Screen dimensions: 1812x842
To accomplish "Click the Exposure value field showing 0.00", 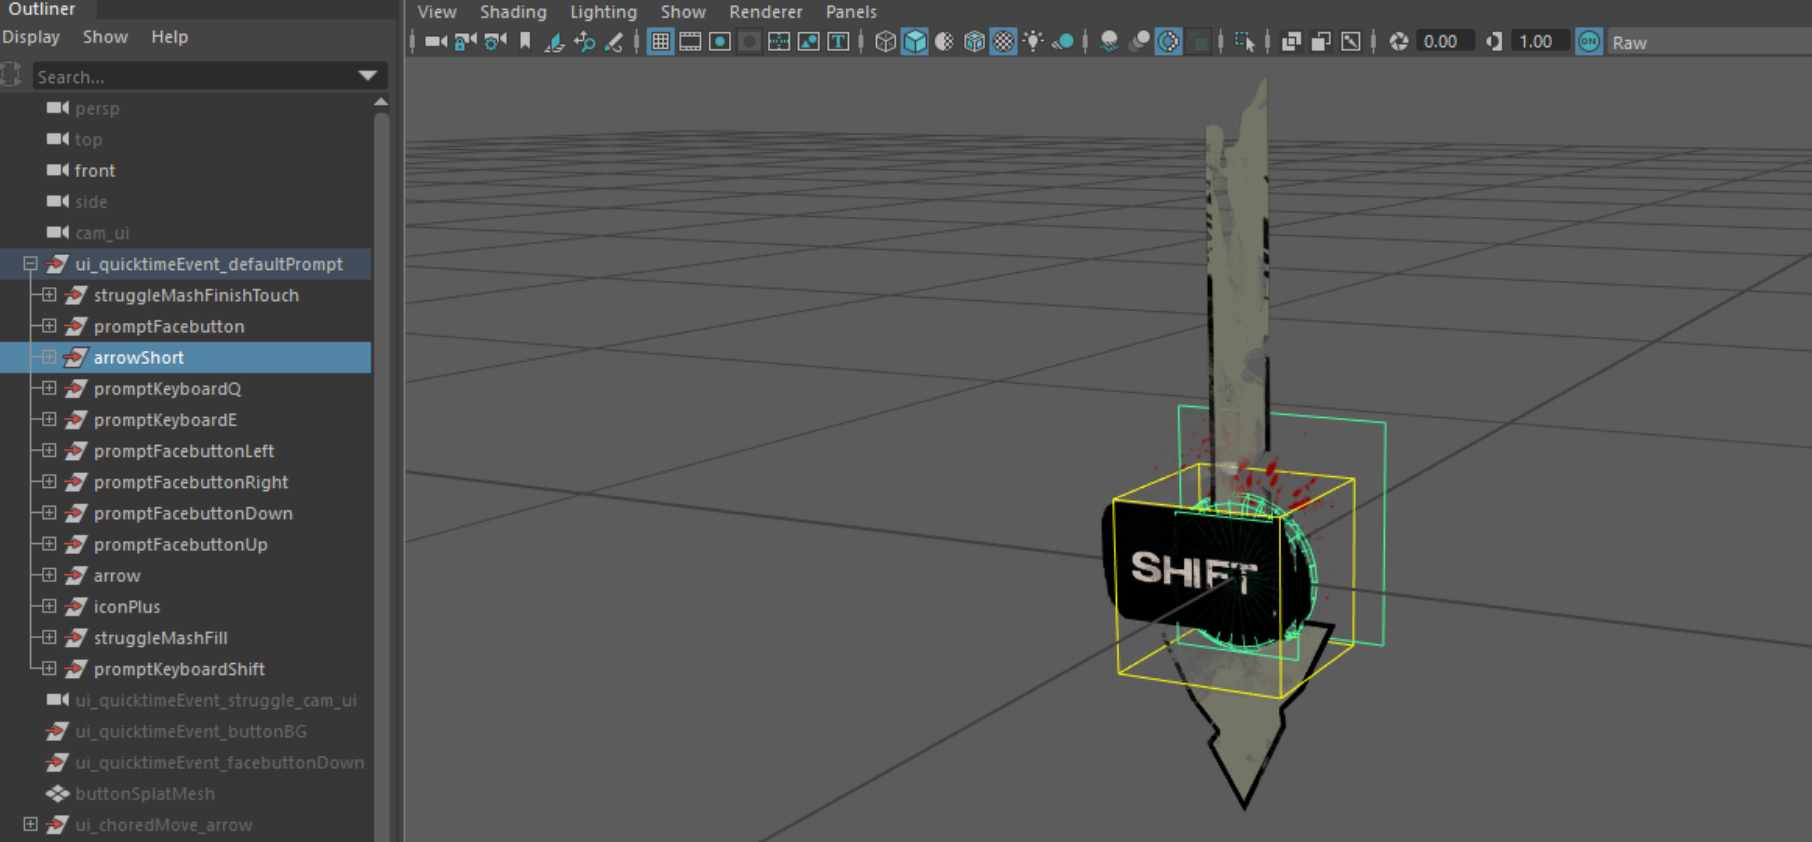I will click(x=1445, y=42).
